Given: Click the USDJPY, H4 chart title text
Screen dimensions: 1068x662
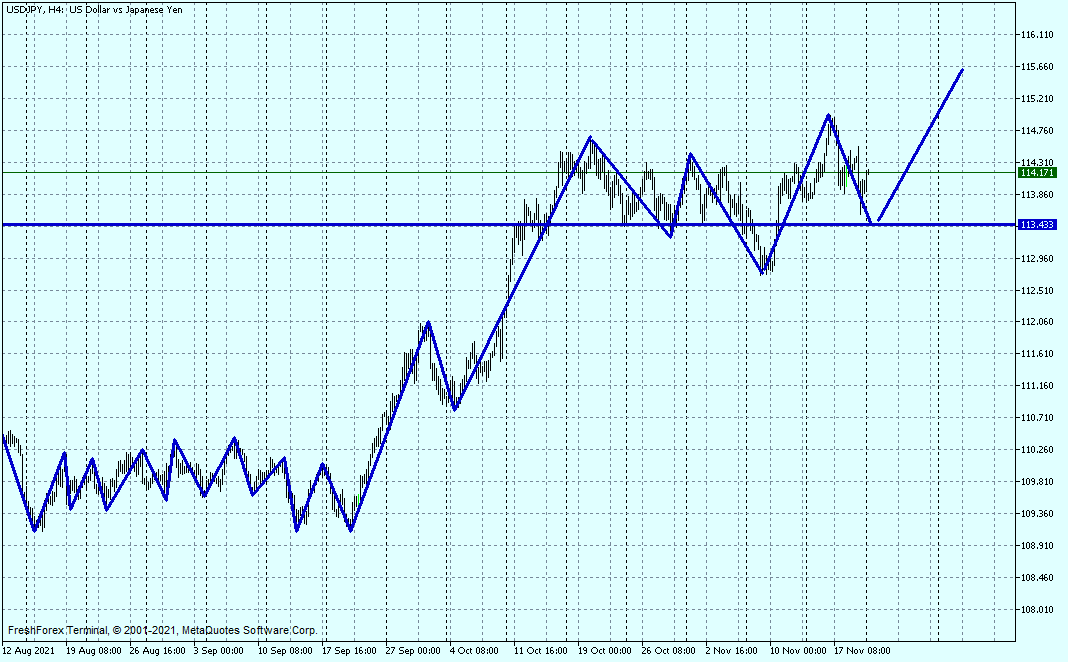Looking at the screenshot, I should click(x=94, y=10).
